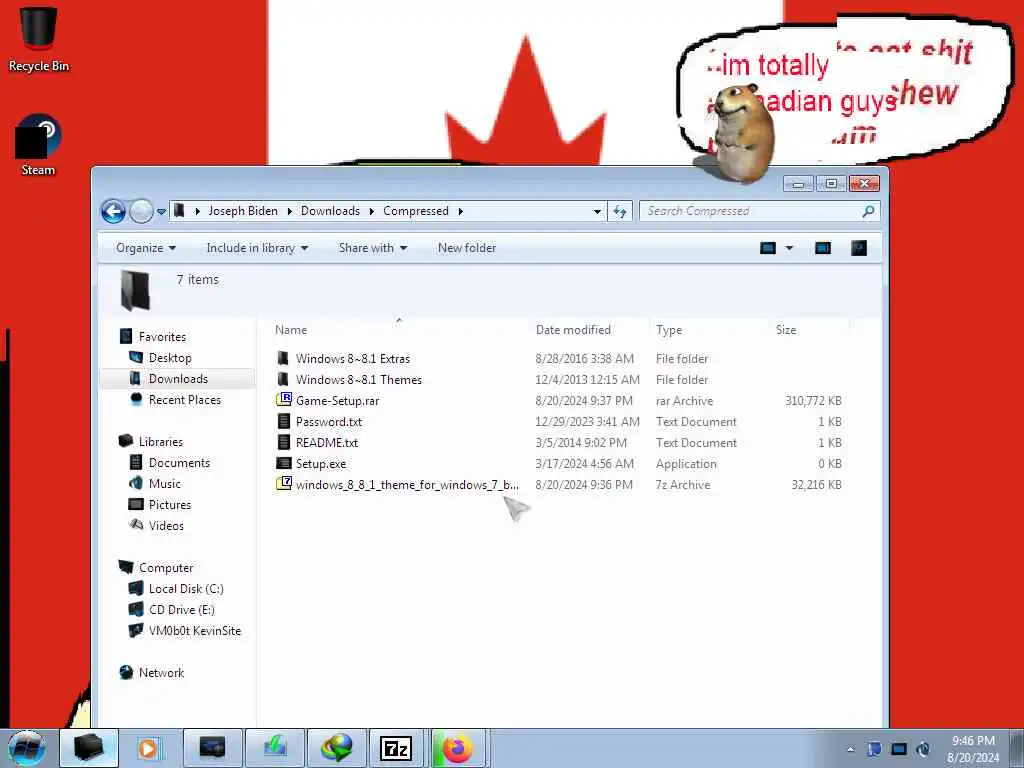The height and width of the screenshot is (768, 1024).
Task: Open the media player taskbar icon
Action: coord(148,748)
